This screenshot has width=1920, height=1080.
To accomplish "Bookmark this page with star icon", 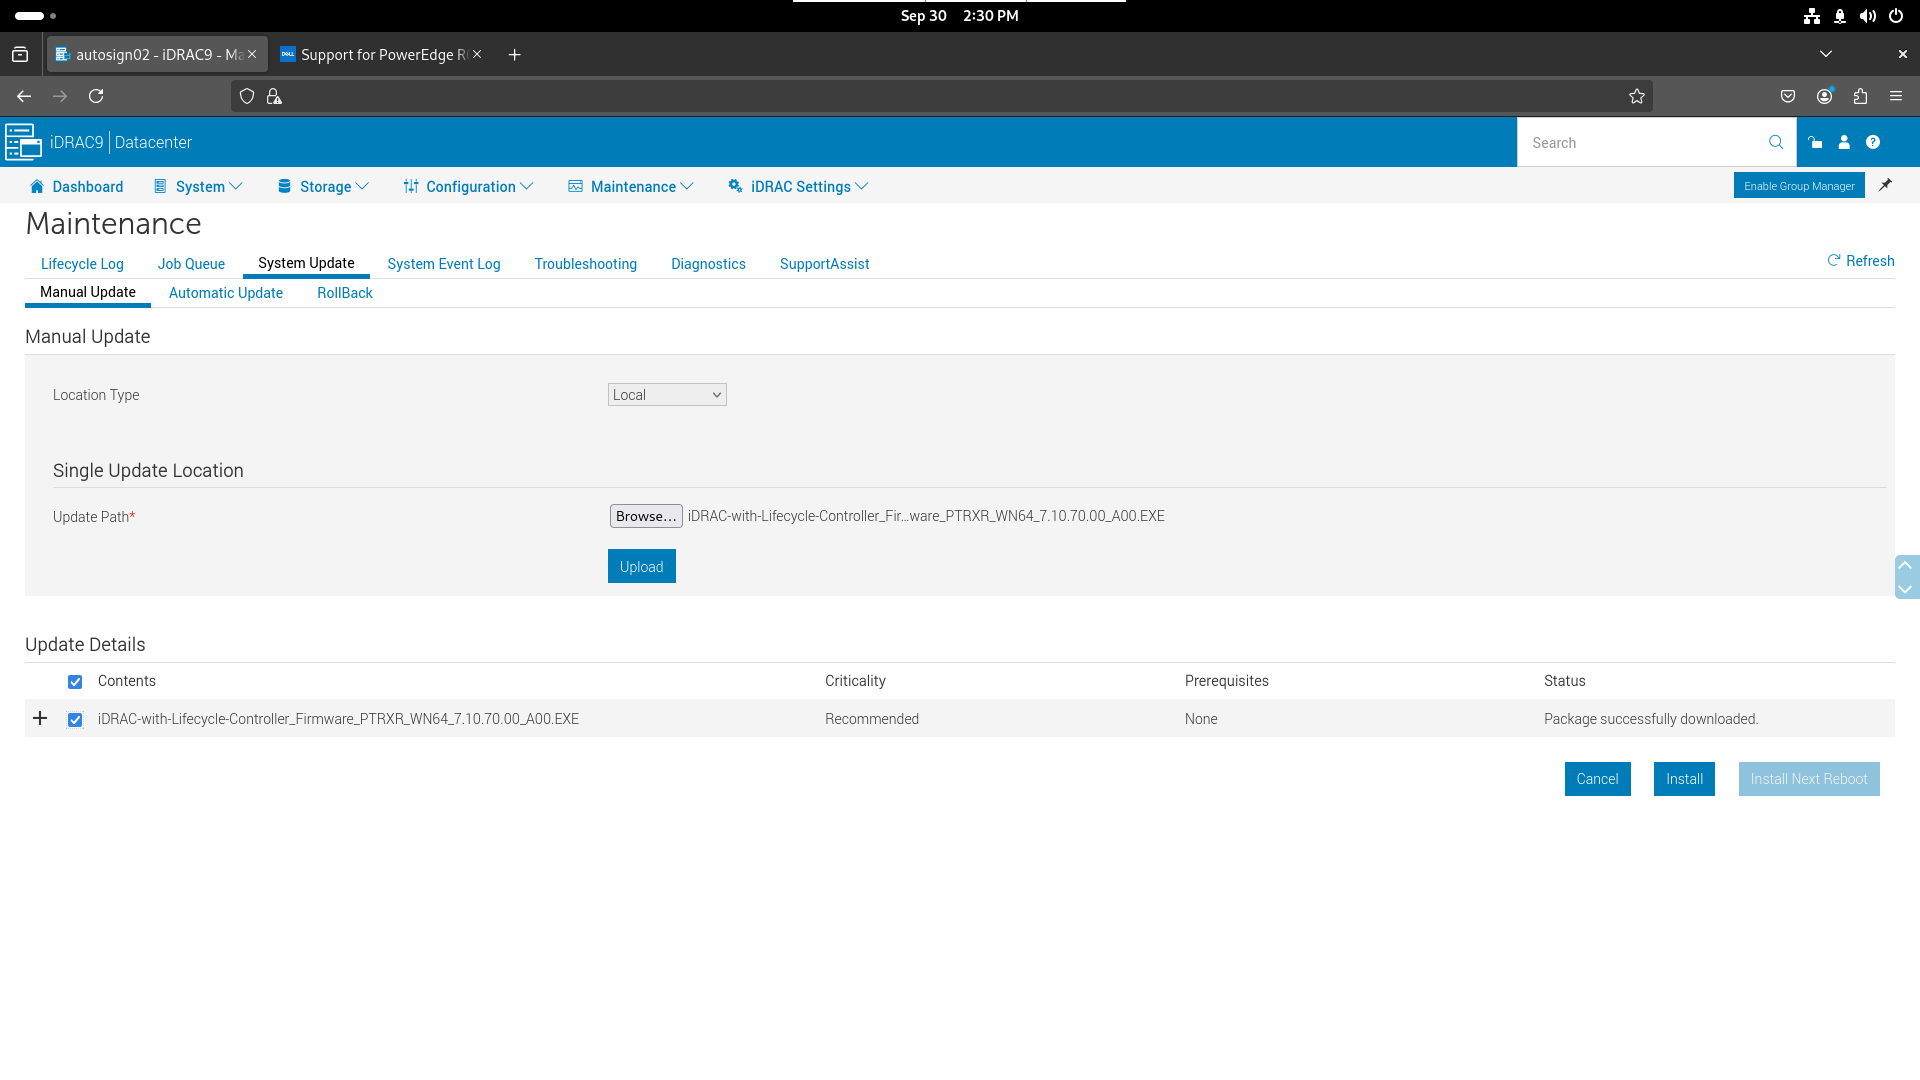I will point(1637,96).
